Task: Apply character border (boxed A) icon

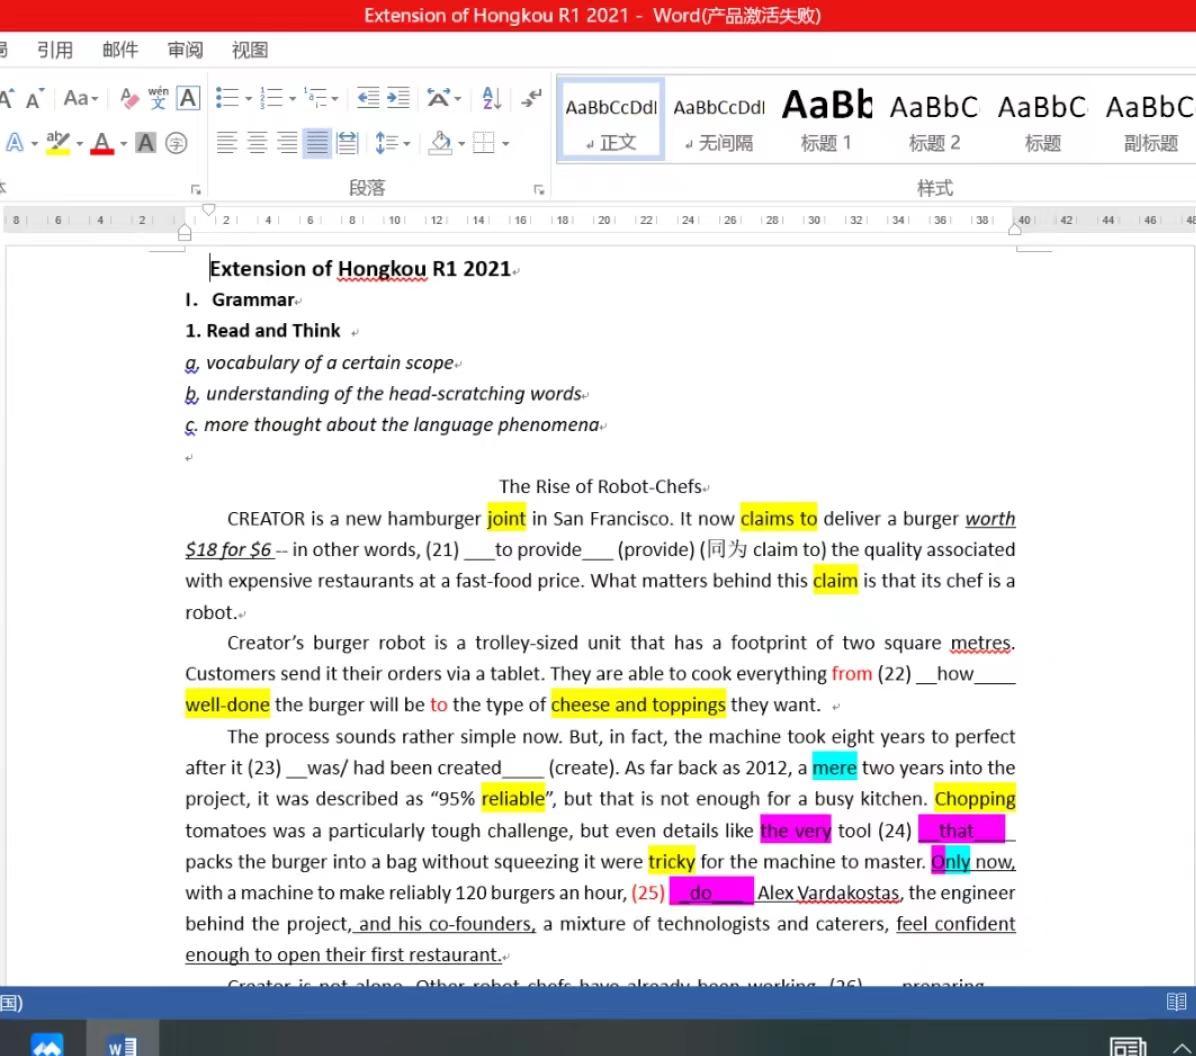Action: coord(188,98)
